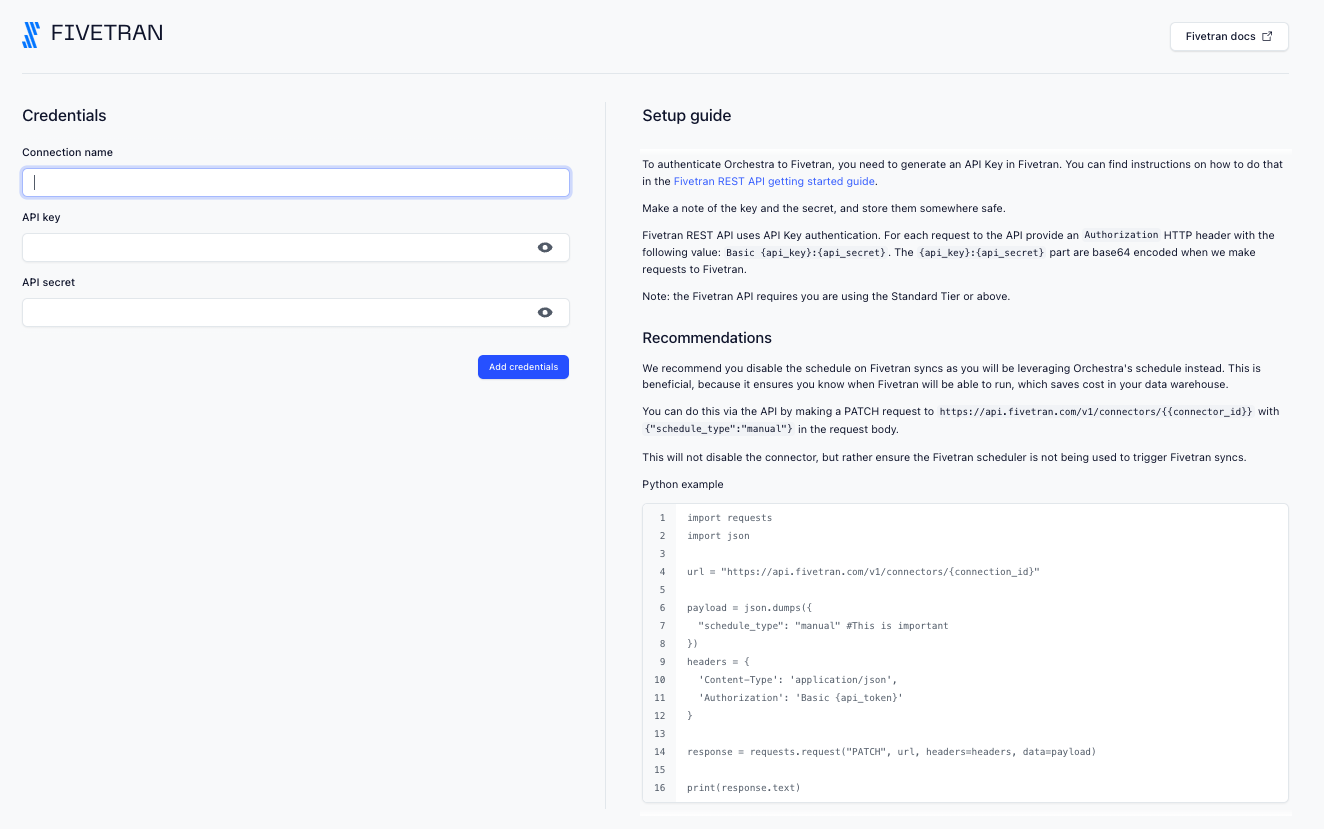The height and width of the screenshot is (829, 1324).
Task: Reveal the API secret with eye icon
Action: (x=545, y=312)
